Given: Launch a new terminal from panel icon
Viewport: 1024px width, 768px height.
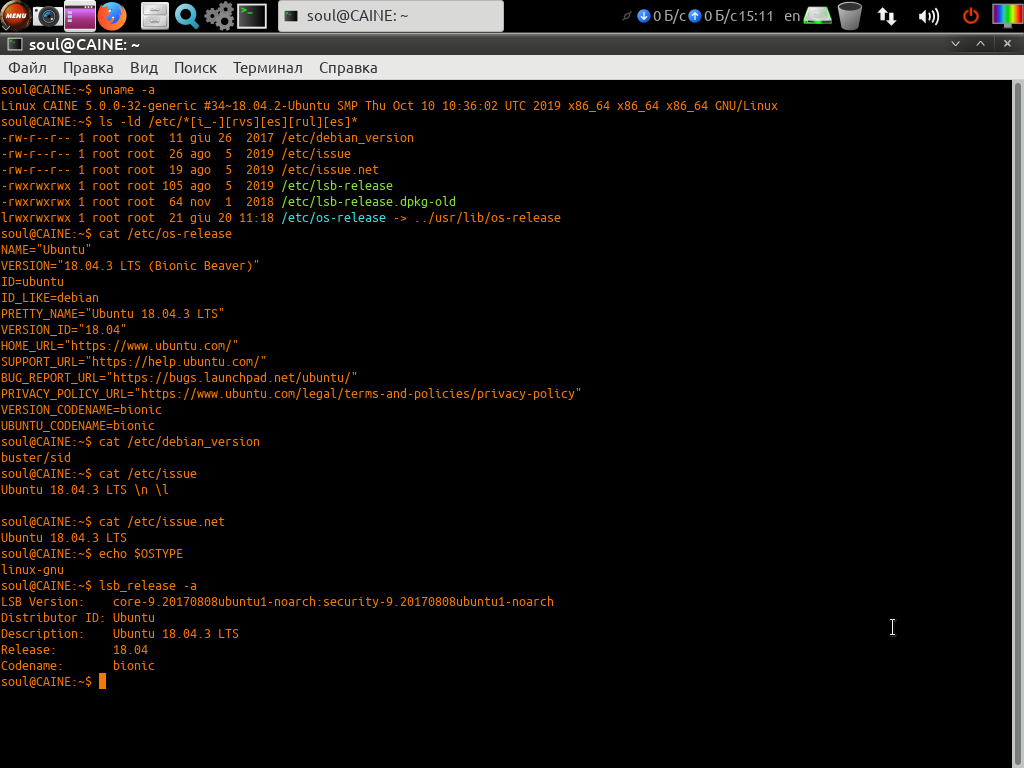Looking at the screenshot, I should pos(251,16).
